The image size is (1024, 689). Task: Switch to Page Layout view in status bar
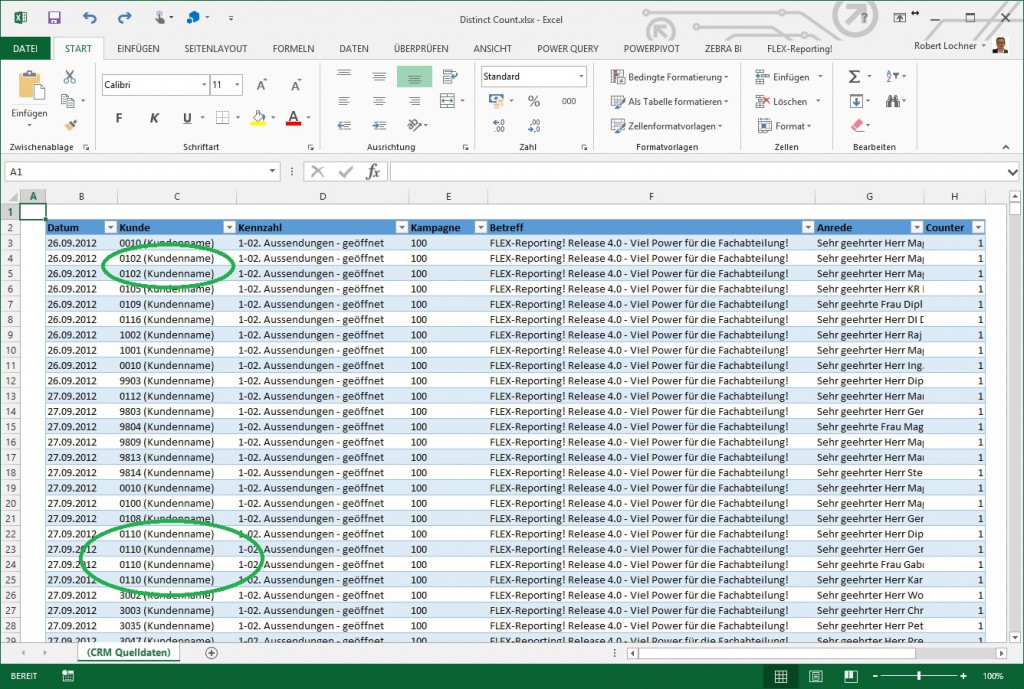pos(816,676)
